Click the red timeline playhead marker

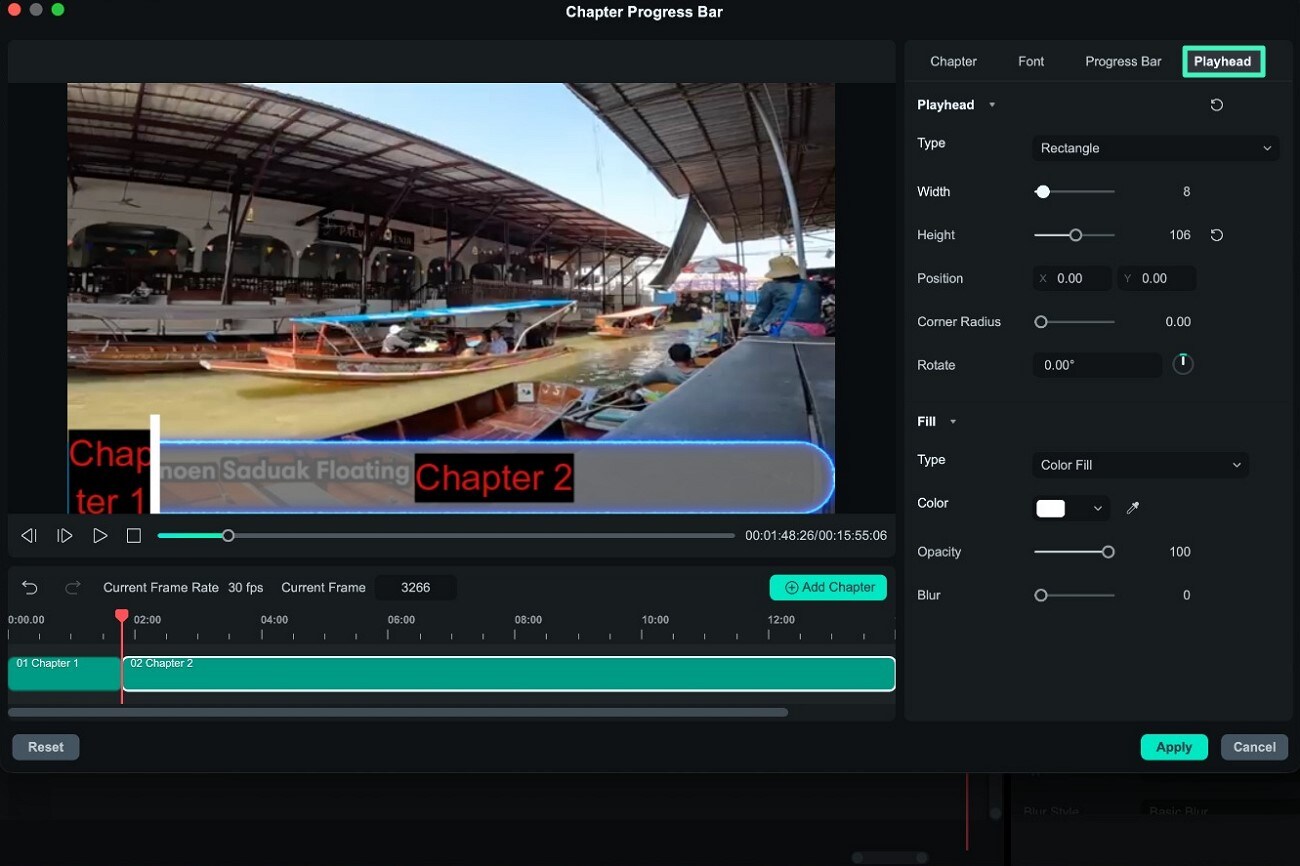point(122,616)
